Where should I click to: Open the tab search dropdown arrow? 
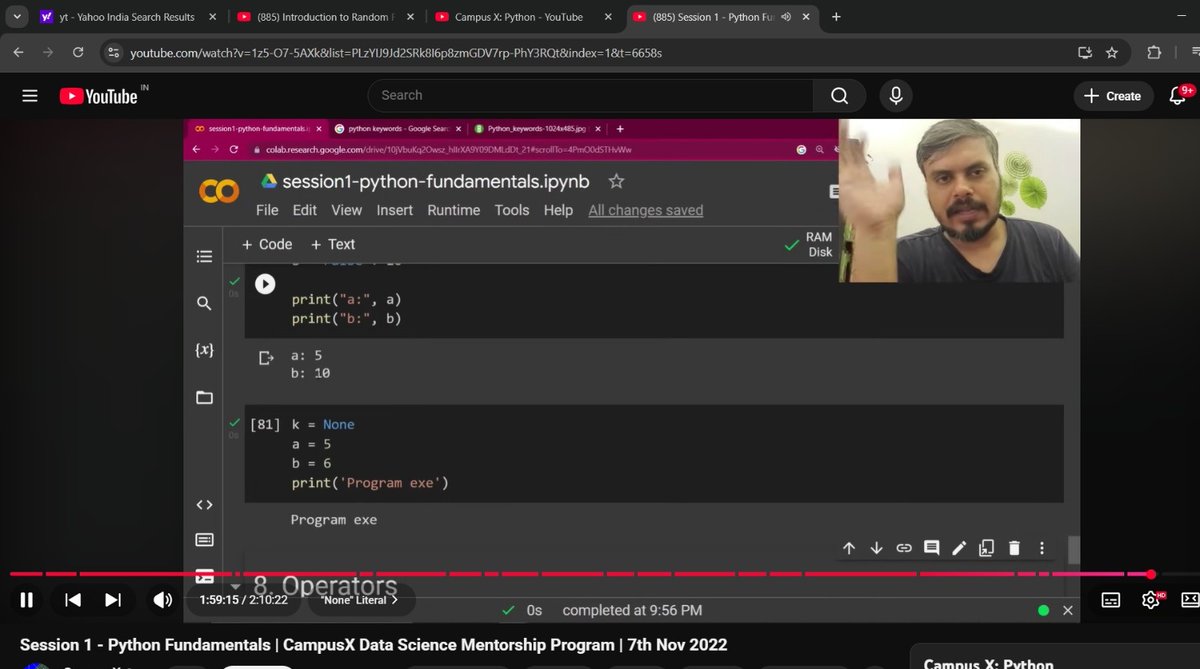(x=17, y=17)
